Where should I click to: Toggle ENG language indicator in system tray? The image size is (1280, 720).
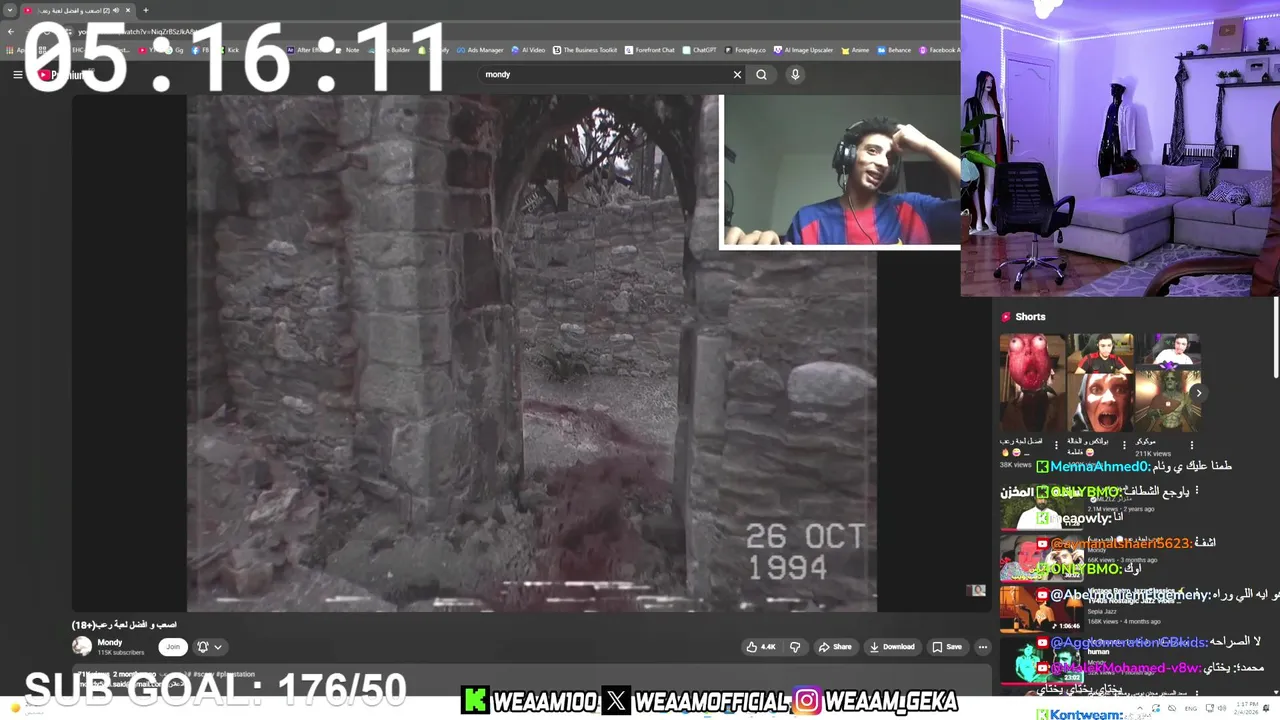click(1191, 708)
